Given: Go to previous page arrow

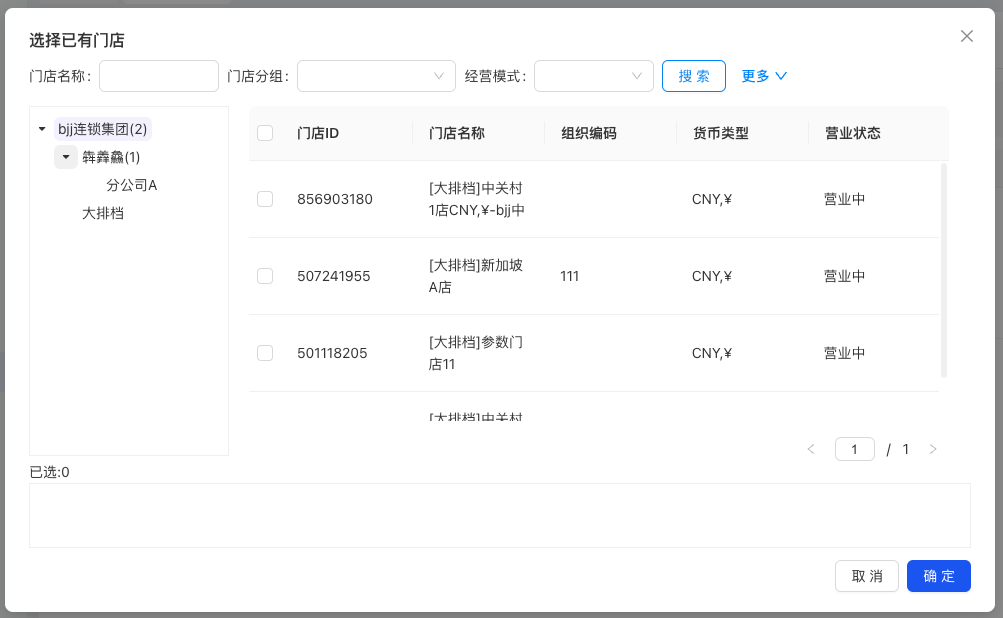Looking at the screenshot, I should tap(811, 449).
